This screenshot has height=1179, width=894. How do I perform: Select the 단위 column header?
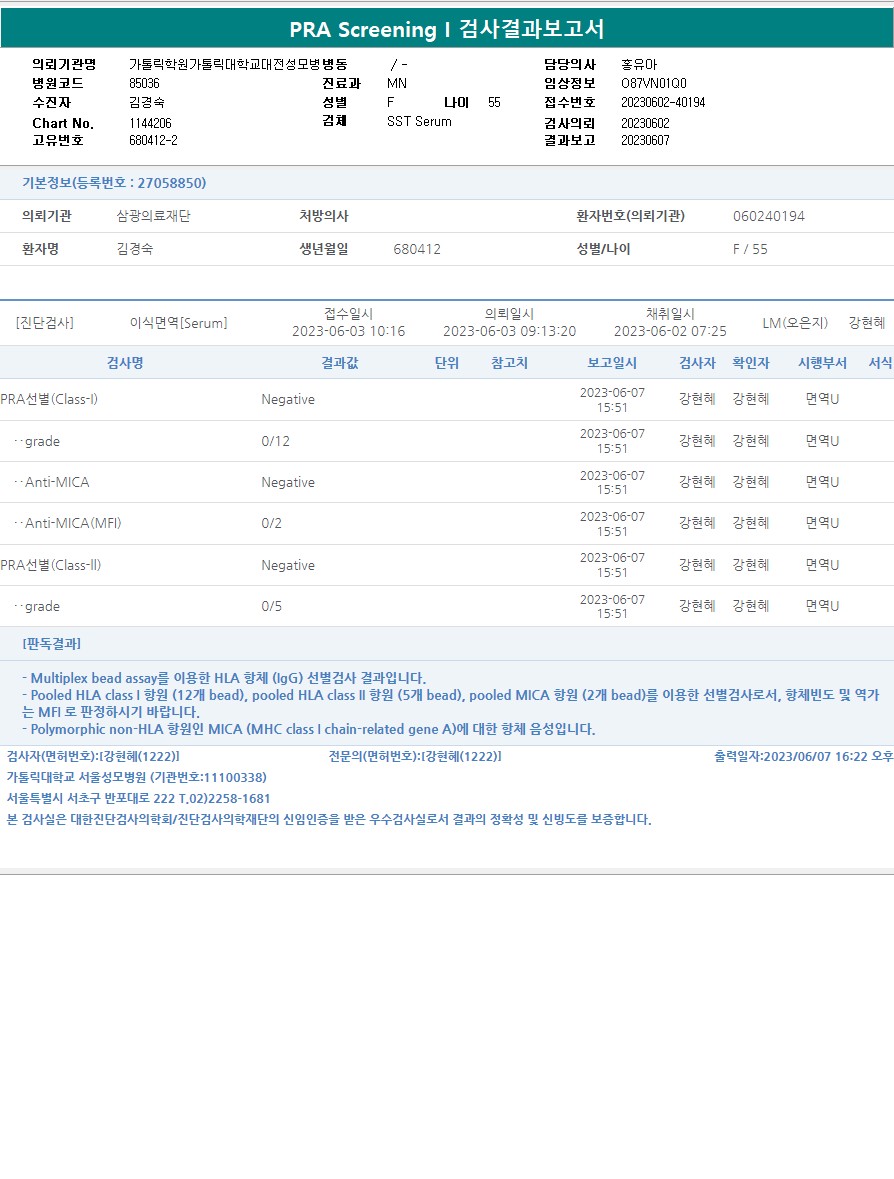click(x=447, y=363)
